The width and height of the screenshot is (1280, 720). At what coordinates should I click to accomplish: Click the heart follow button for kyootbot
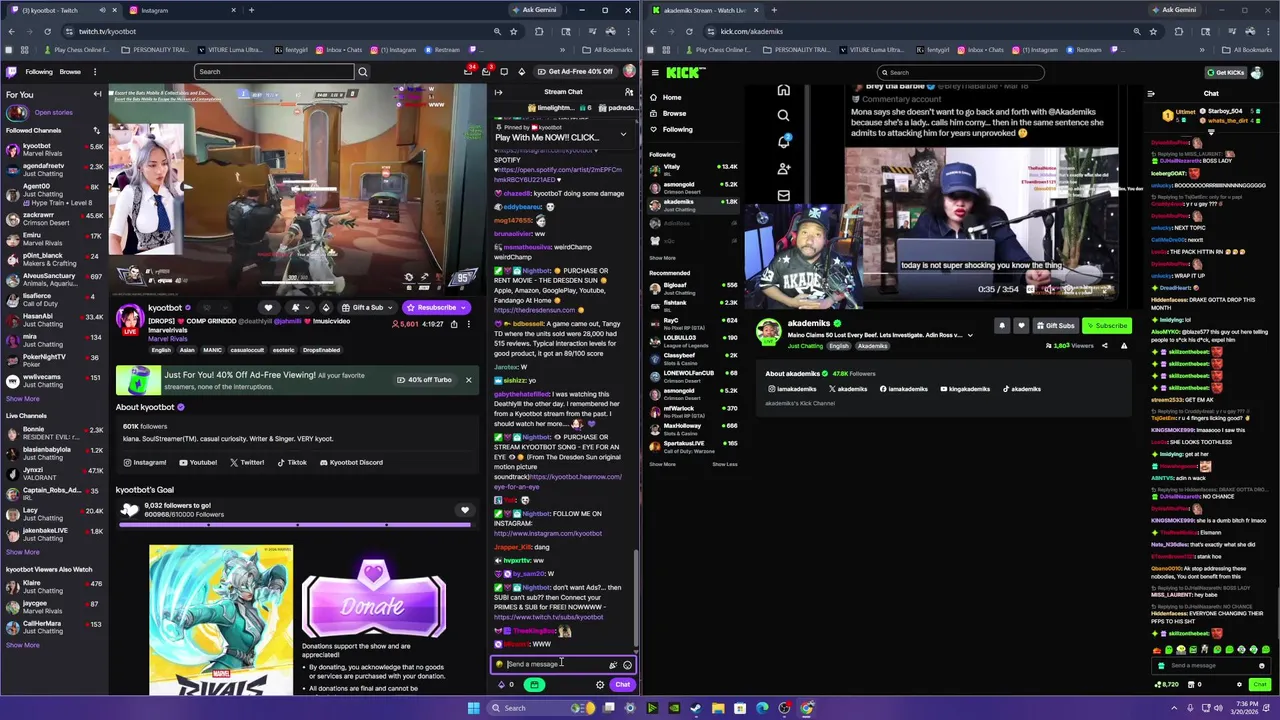click(x=267, y=308)
